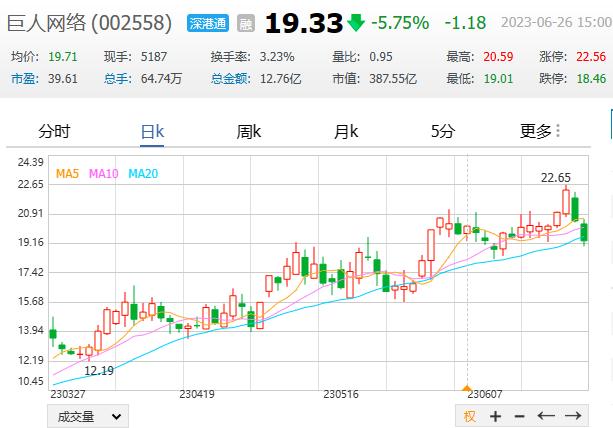This screenshot has height=428, width=613.
Task: Move chart left with left arrow
Action: (546, 415)
